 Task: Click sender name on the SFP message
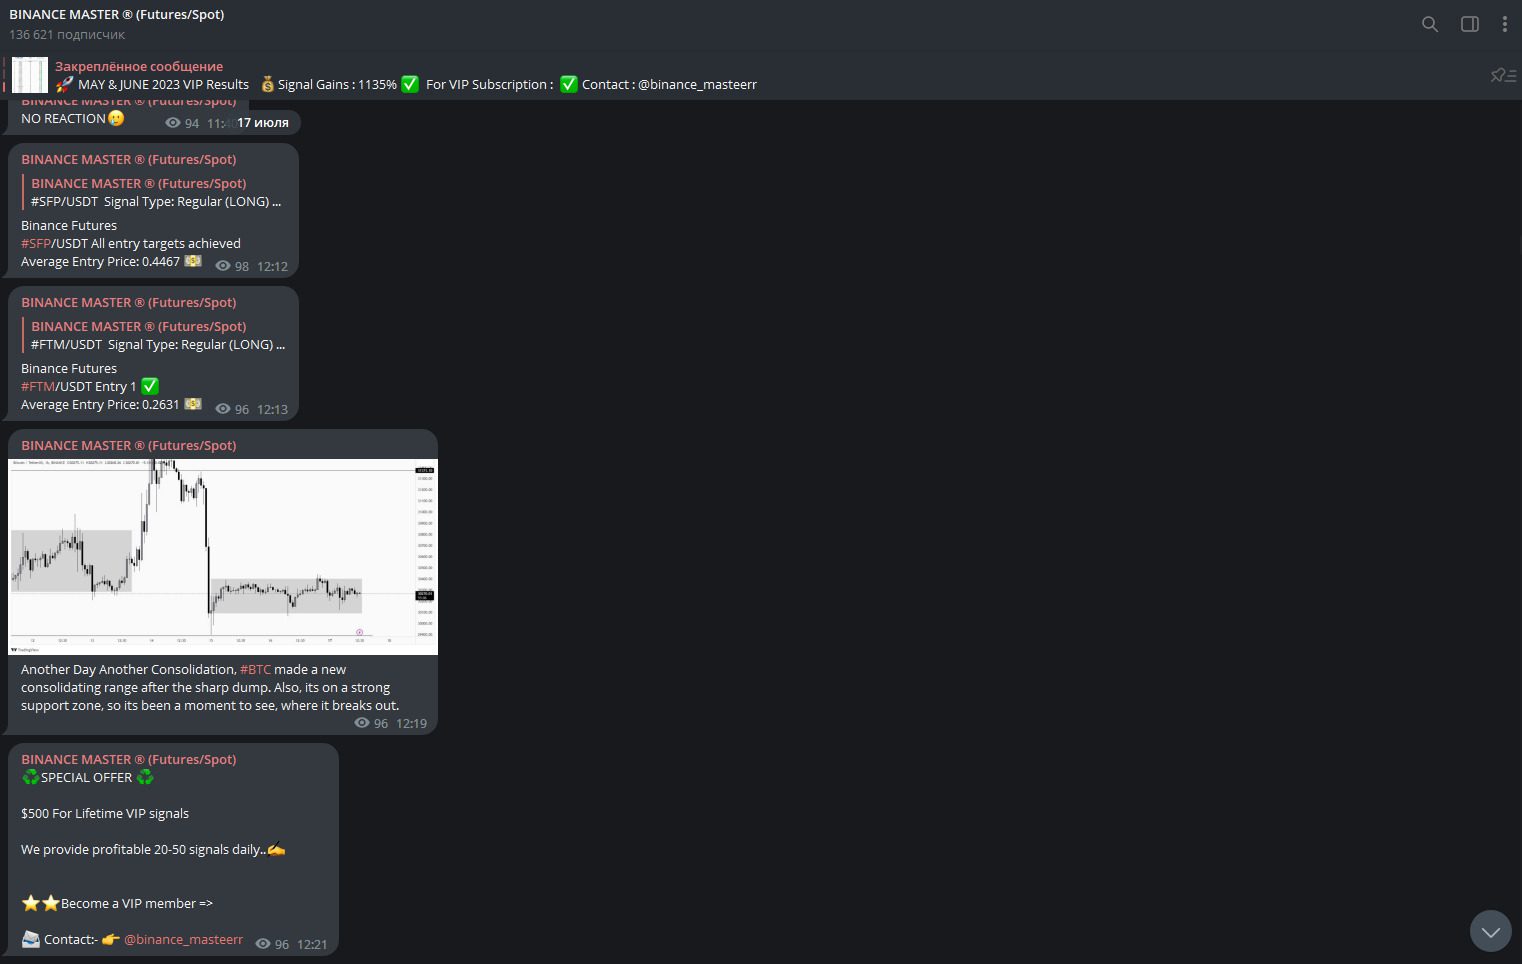(129, 160)
